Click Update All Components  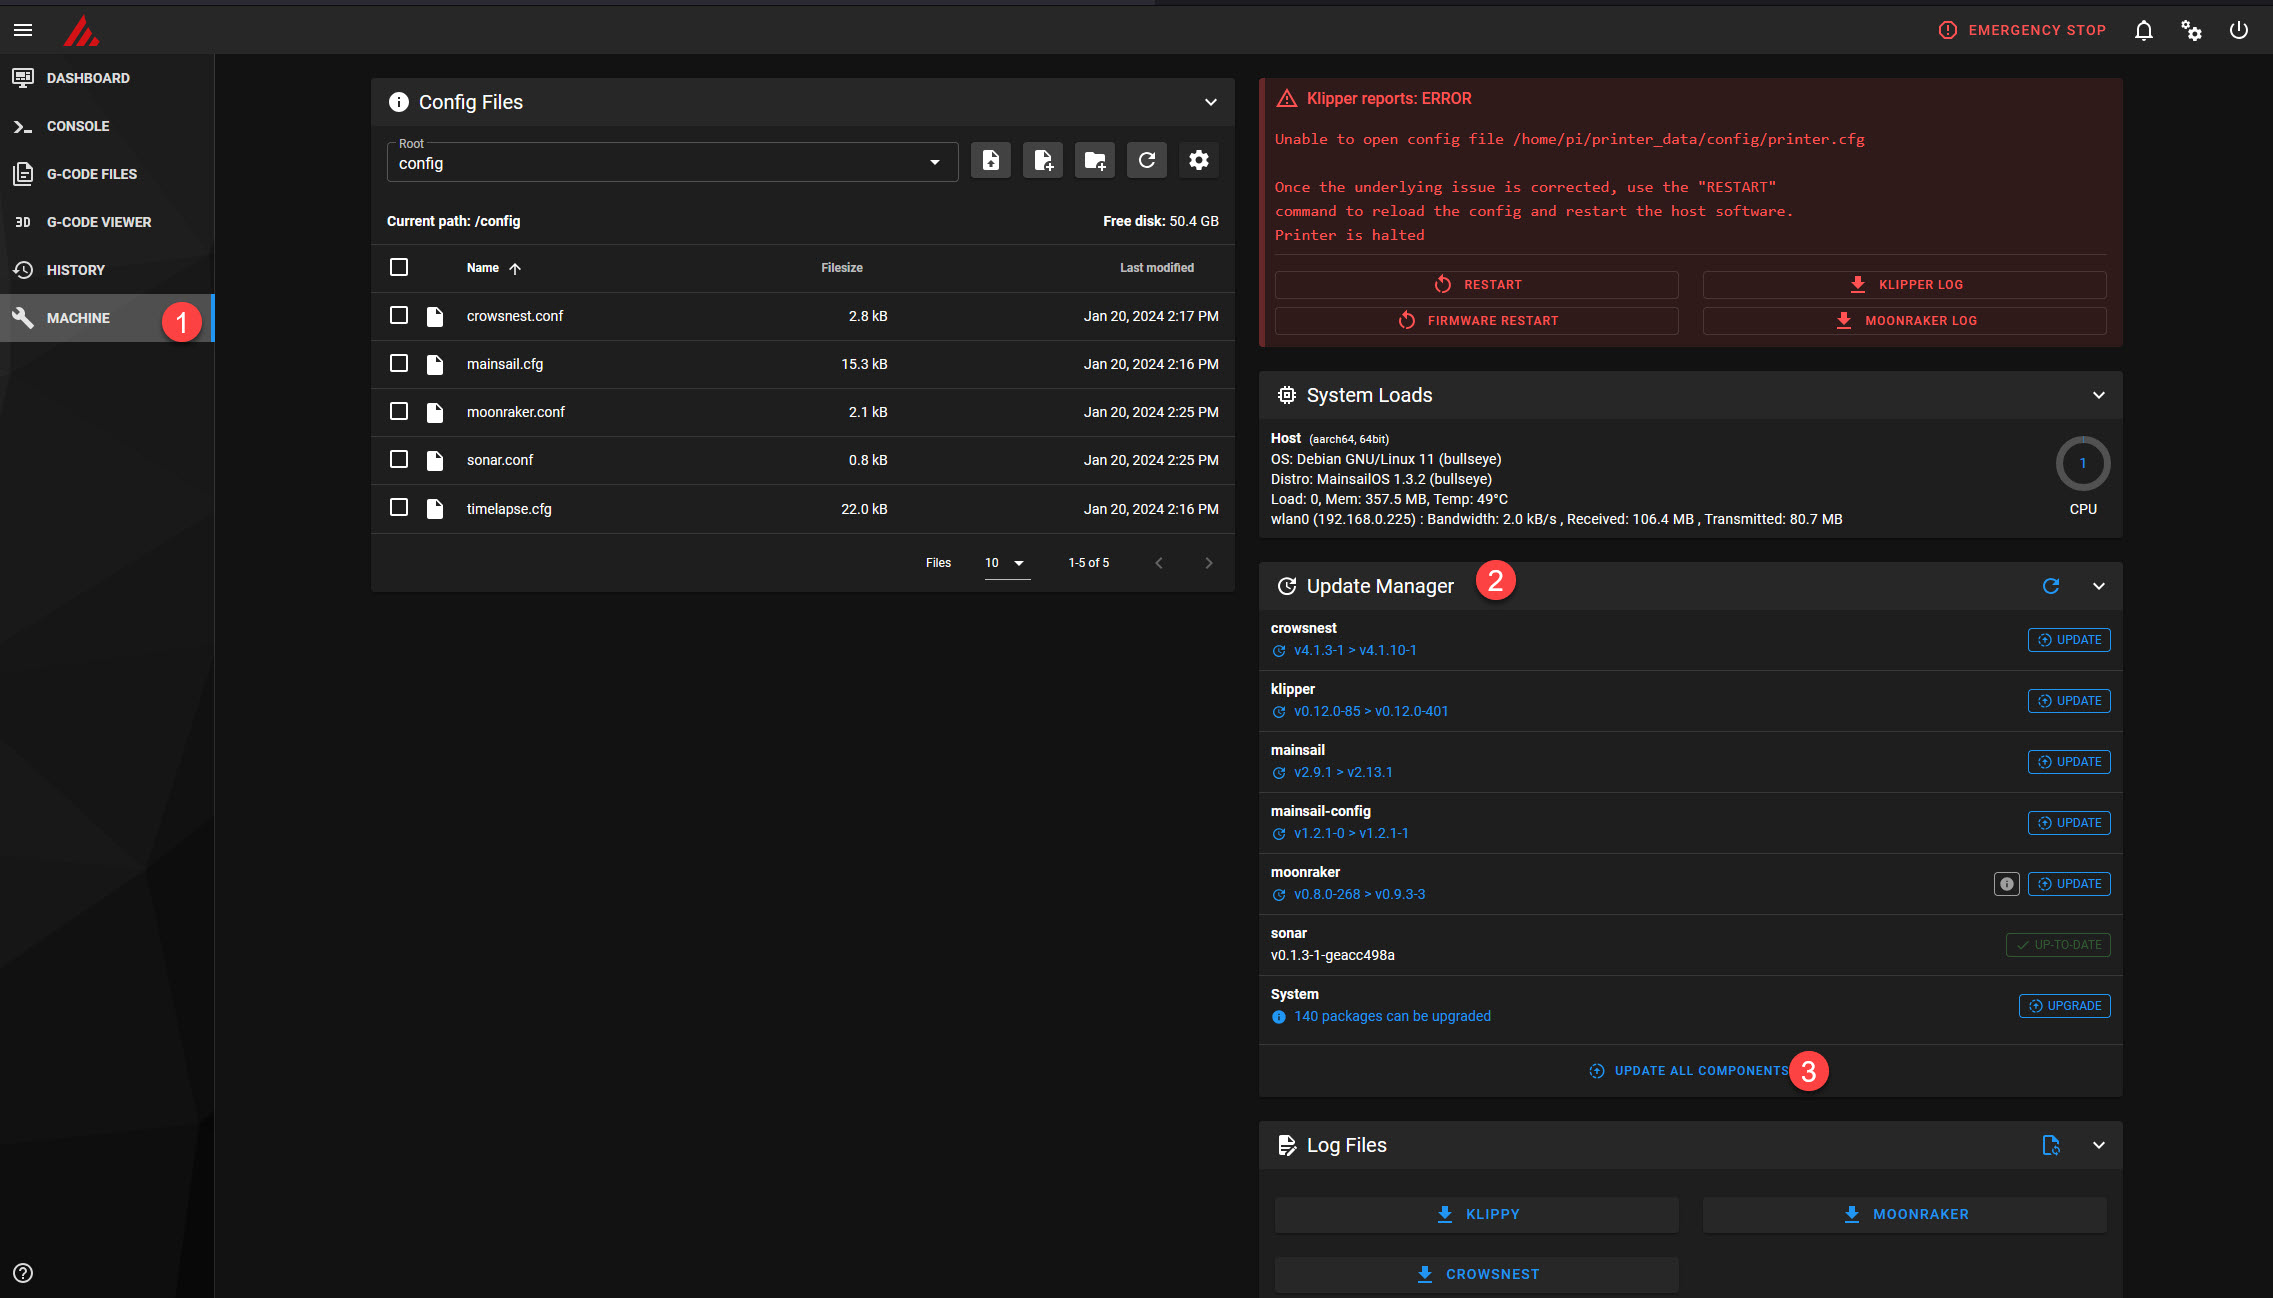click(1690, 1071)
